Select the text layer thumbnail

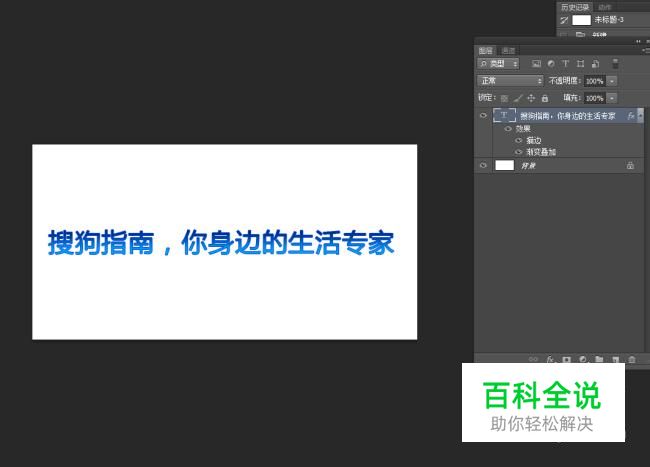tap(504, 116)
